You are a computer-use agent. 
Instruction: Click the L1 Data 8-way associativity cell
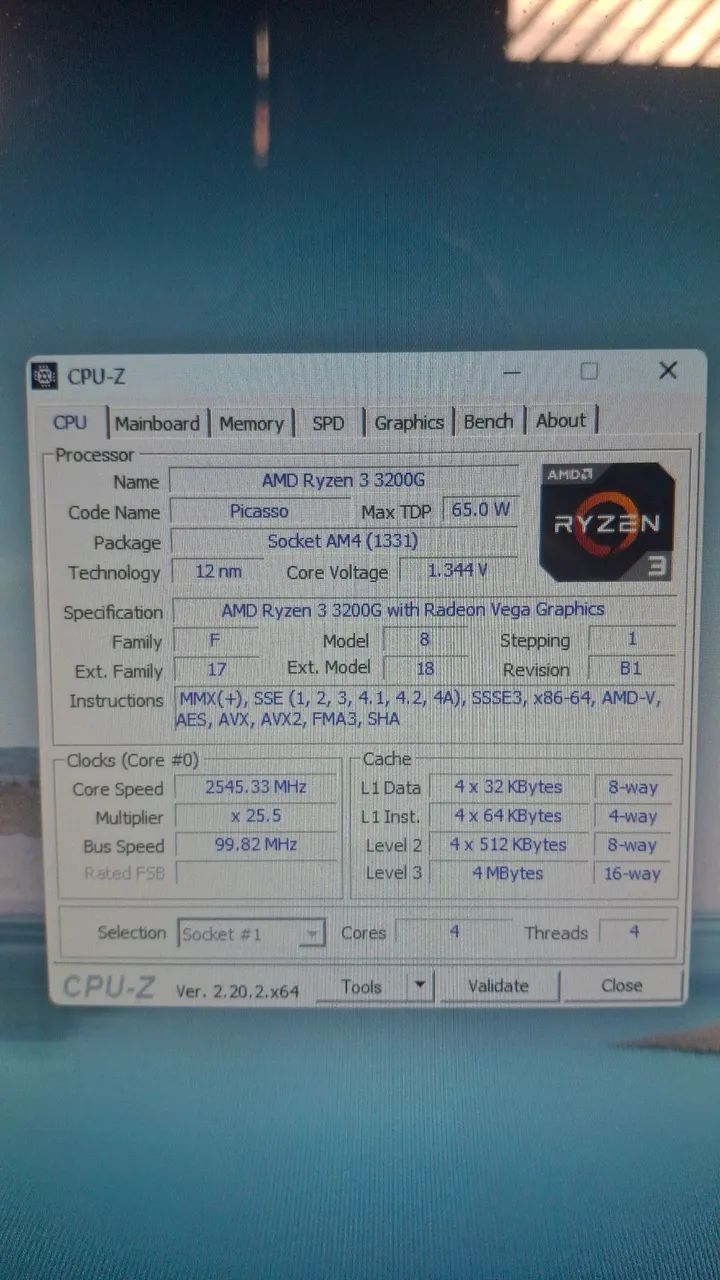[x=633, y=787]
